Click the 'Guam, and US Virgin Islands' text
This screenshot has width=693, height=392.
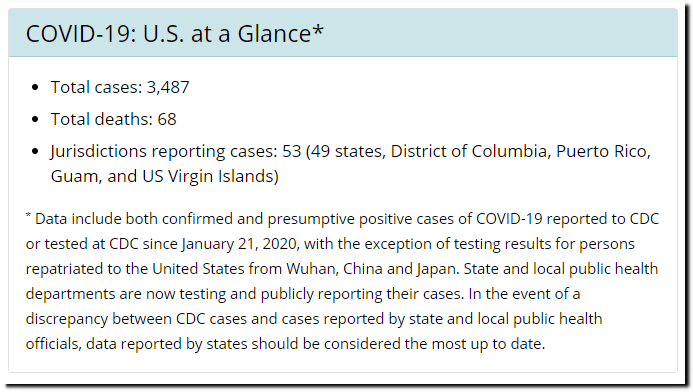pos(162,176)
